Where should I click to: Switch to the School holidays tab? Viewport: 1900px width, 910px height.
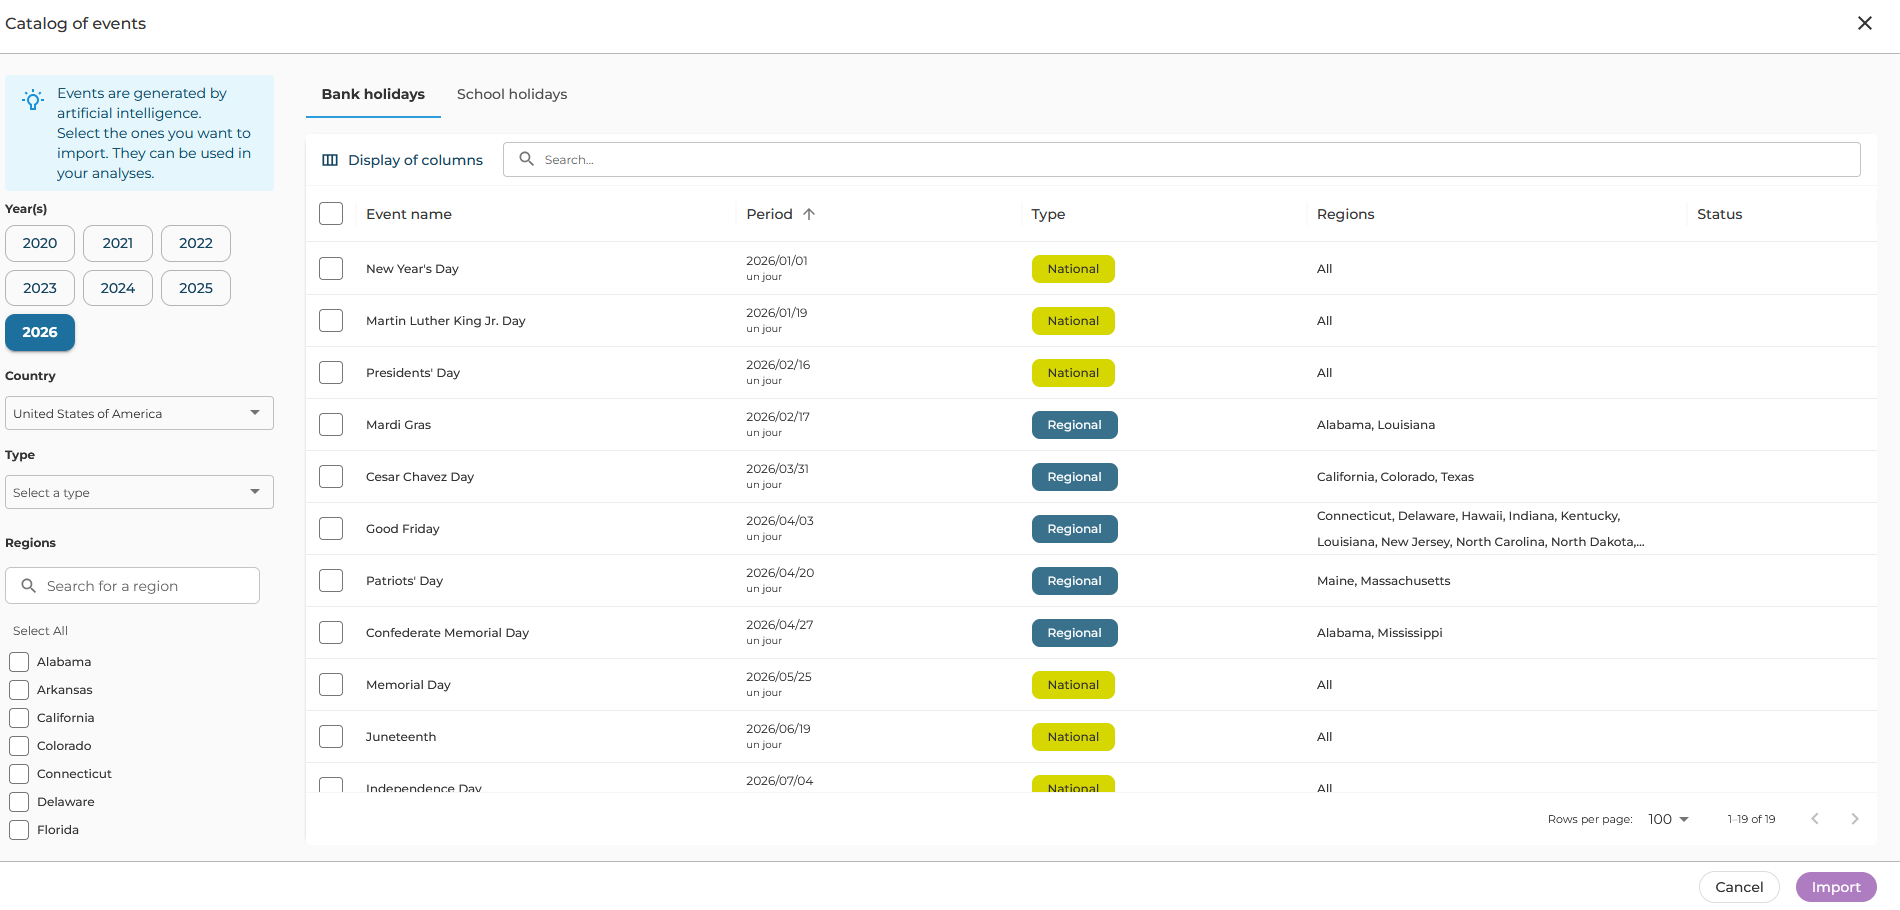(x=512, y=94)
